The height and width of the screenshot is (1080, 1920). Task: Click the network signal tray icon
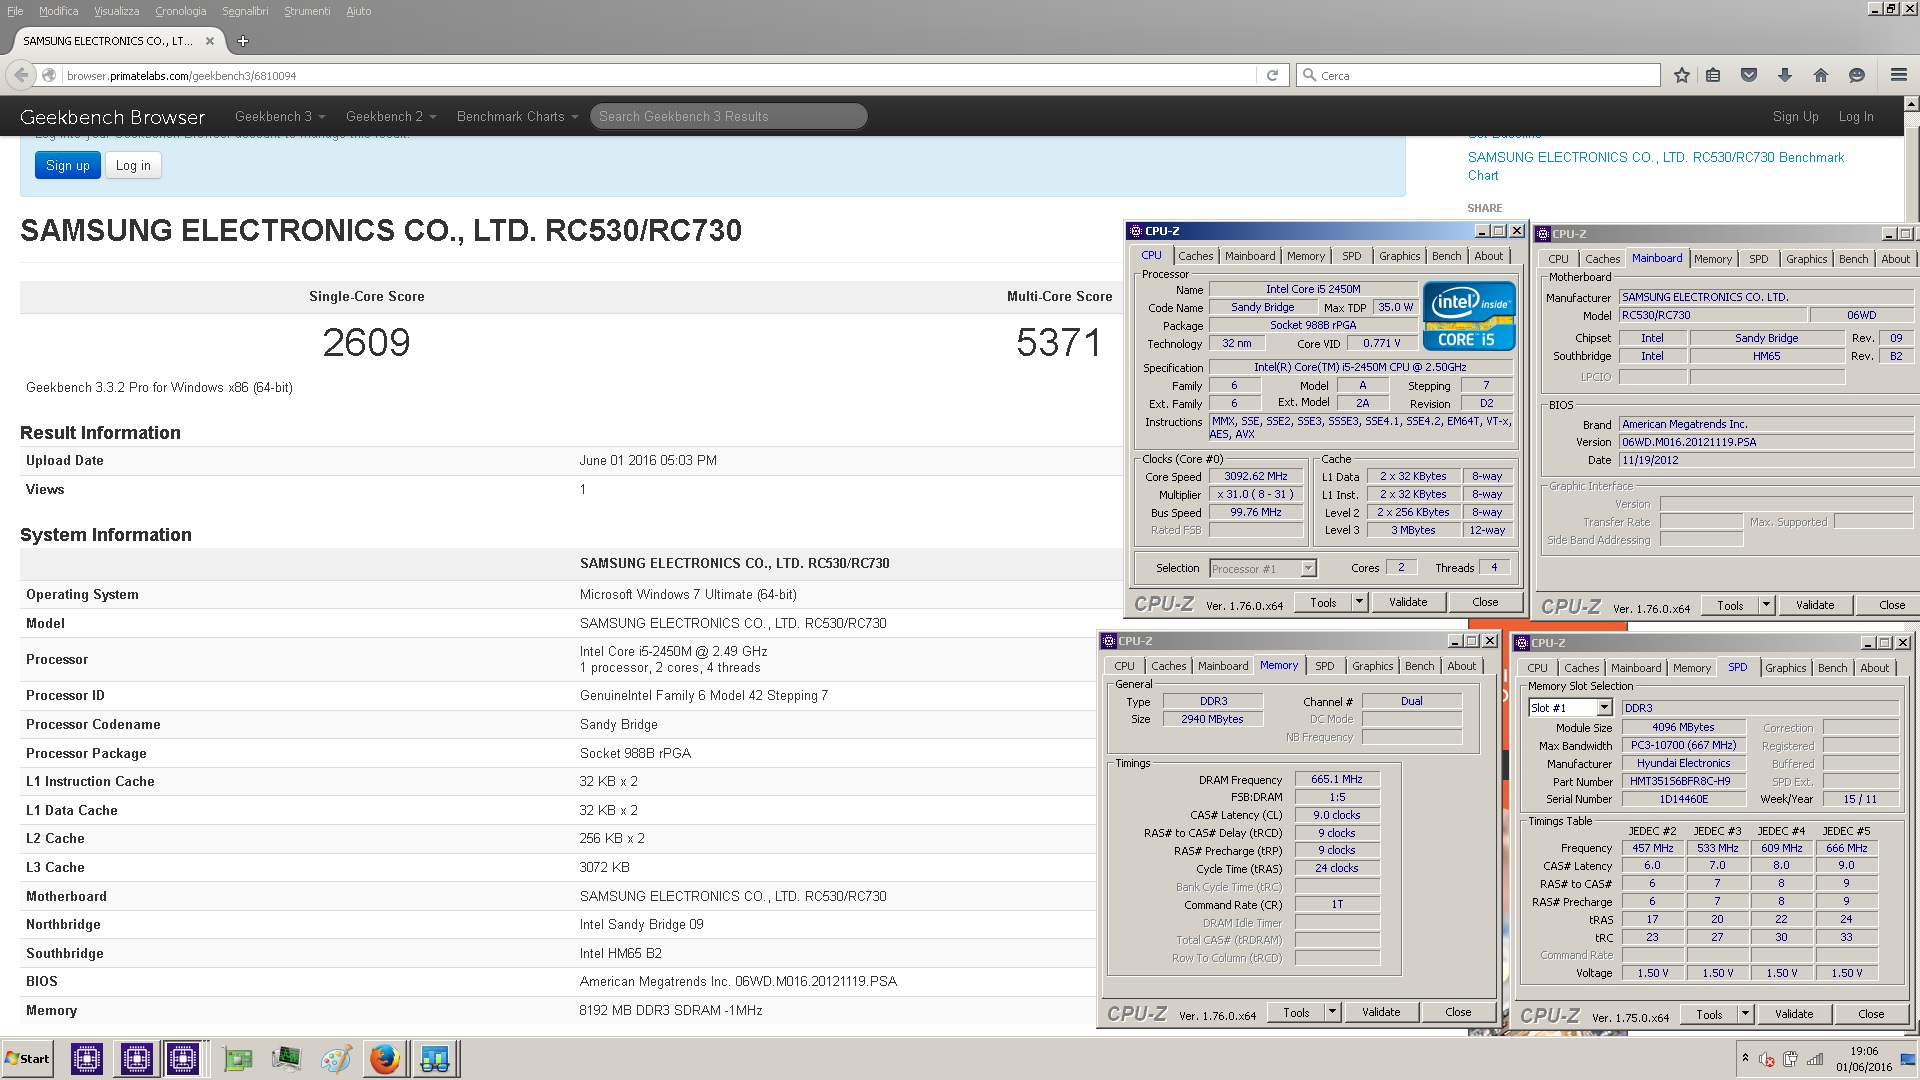point(1814,1059)
